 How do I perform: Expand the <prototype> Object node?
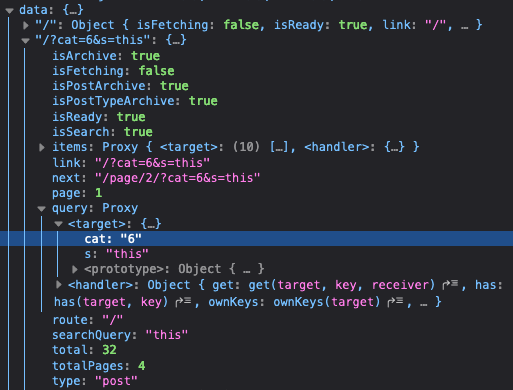[75, 269]
